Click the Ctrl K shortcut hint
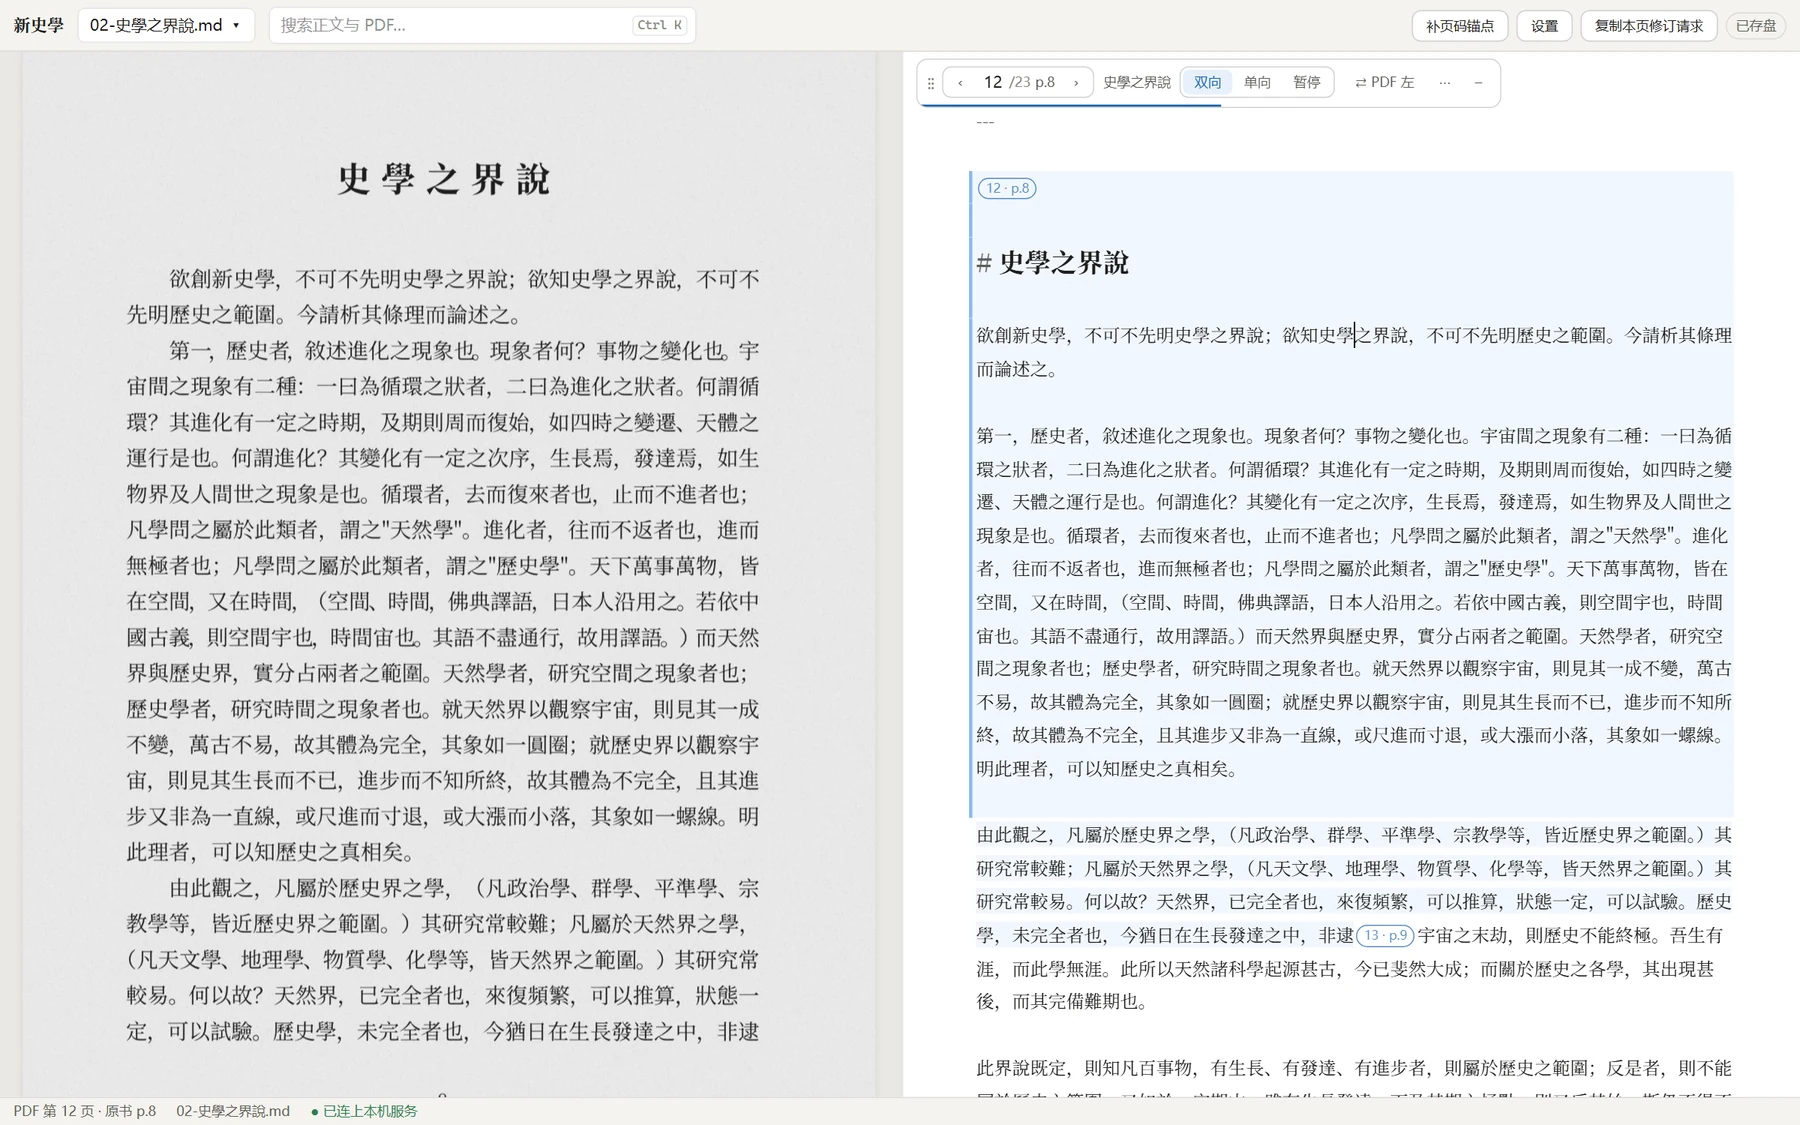The height and width of the screenshot is (1125, 1800). 659,26
